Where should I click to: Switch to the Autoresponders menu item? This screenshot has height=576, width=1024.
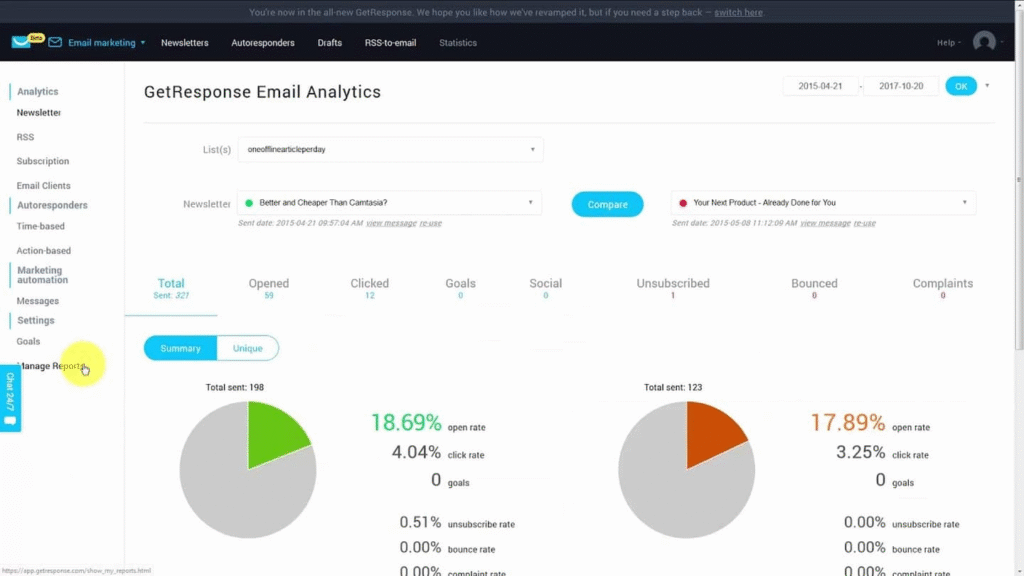[263, 43]
